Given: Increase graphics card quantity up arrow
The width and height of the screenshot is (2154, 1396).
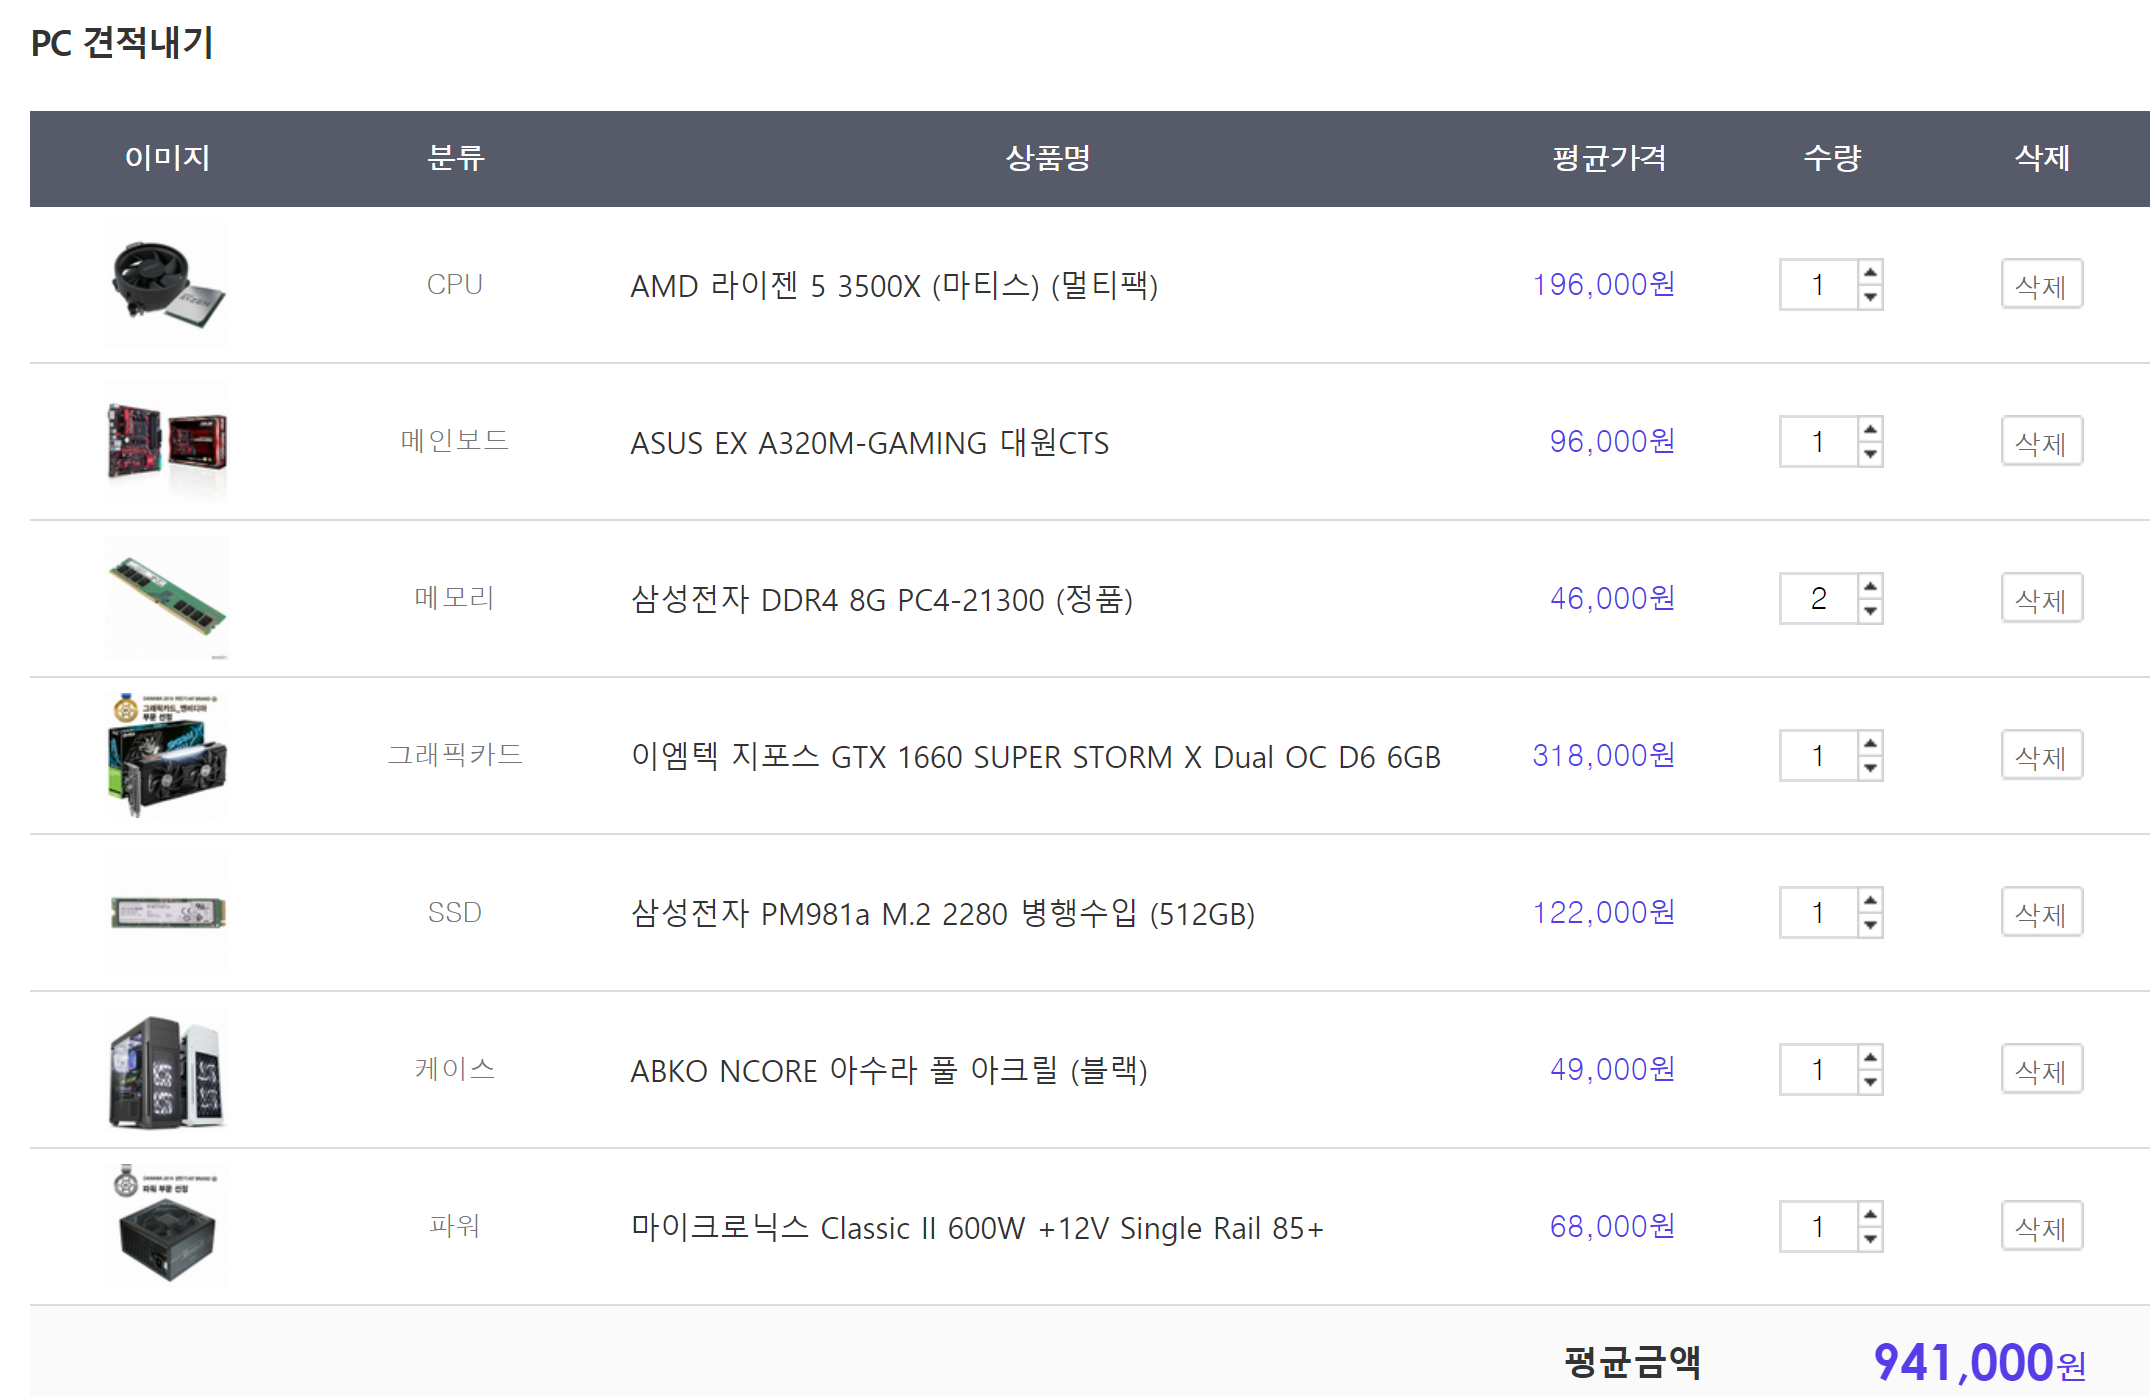Looking at the screenshot, I should (x=1869, y=744).
